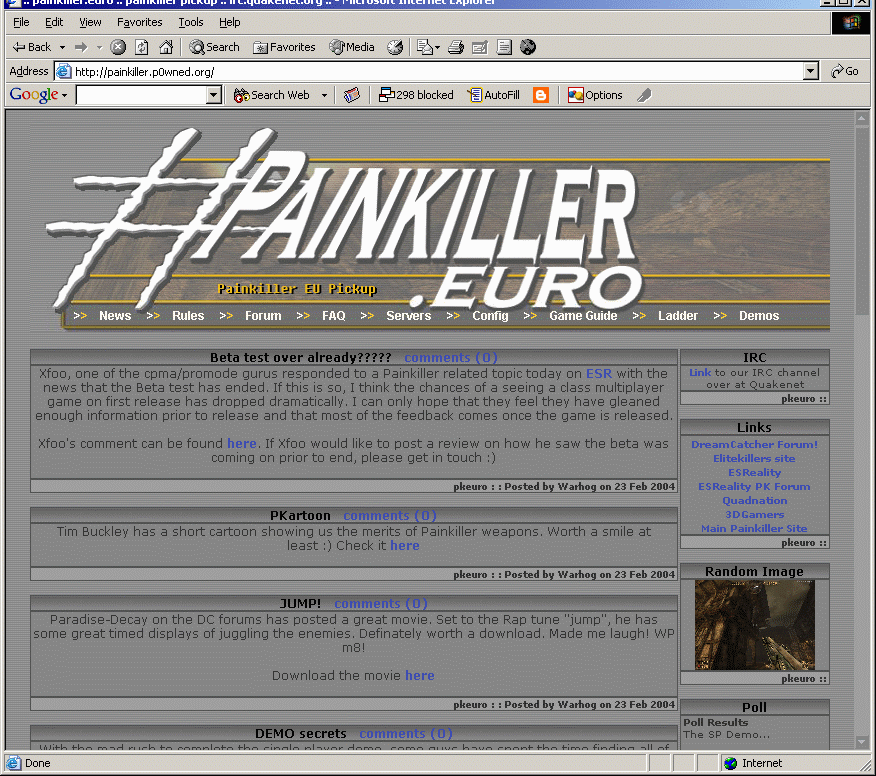The image size is (876, 776).
Task: Open the Config link in site navigation
Action: coord(490,316)
